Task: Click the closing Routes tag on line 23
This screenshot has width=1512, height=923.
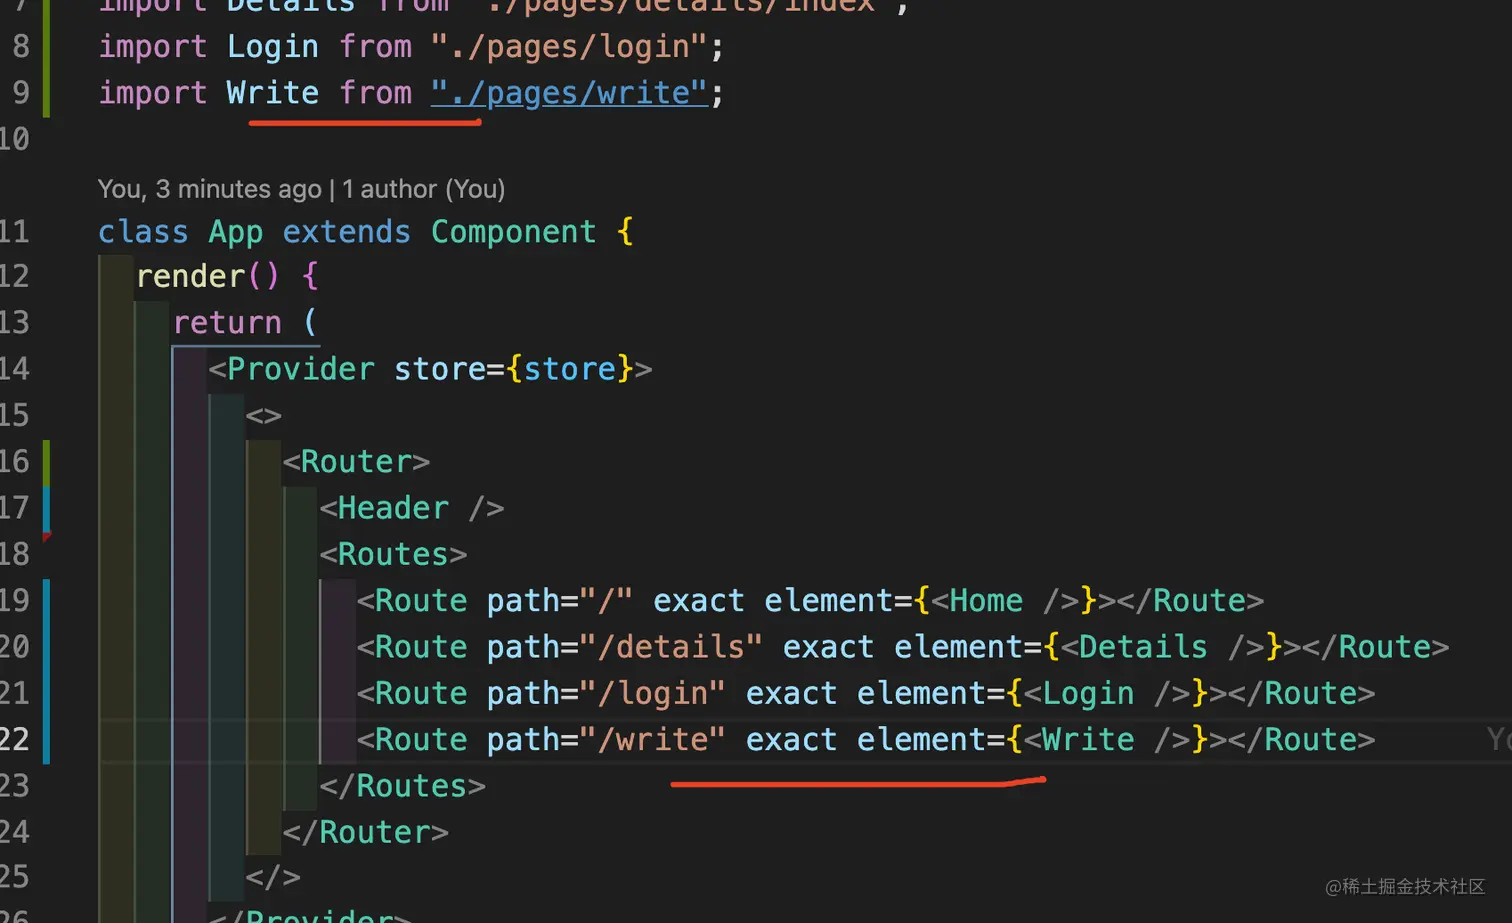Action: (402, 786)
